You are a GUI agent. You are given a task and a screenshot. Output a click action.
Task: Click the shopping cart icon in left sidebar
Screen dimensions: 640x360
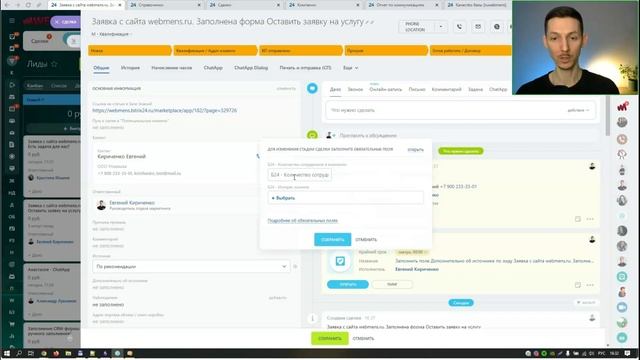pos(12,324)
